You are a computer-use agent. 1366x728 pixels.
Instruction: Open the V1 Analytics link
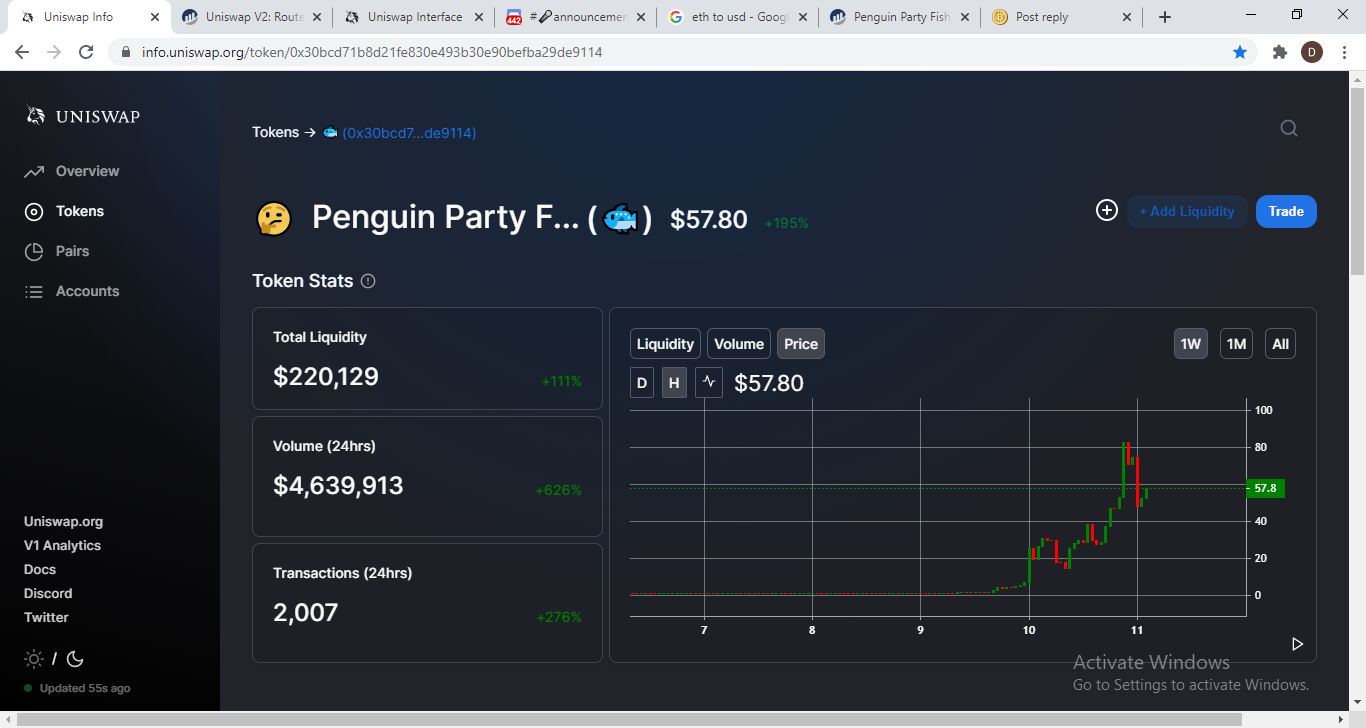coord(62,545)
